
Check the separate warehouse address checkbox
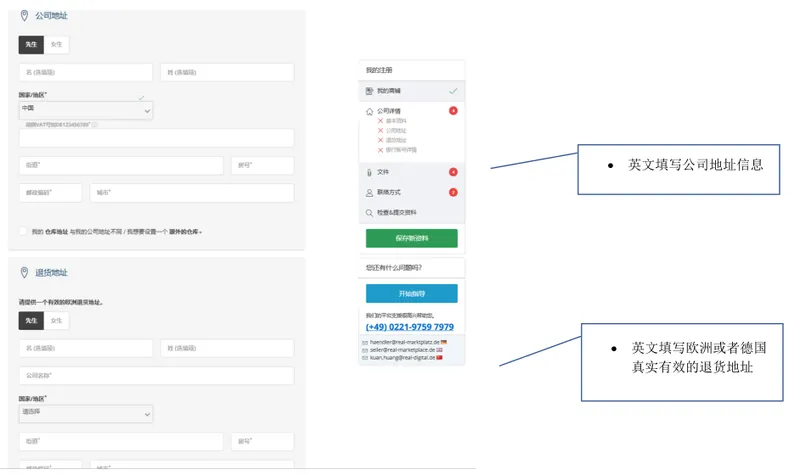[x=23, y=231]
